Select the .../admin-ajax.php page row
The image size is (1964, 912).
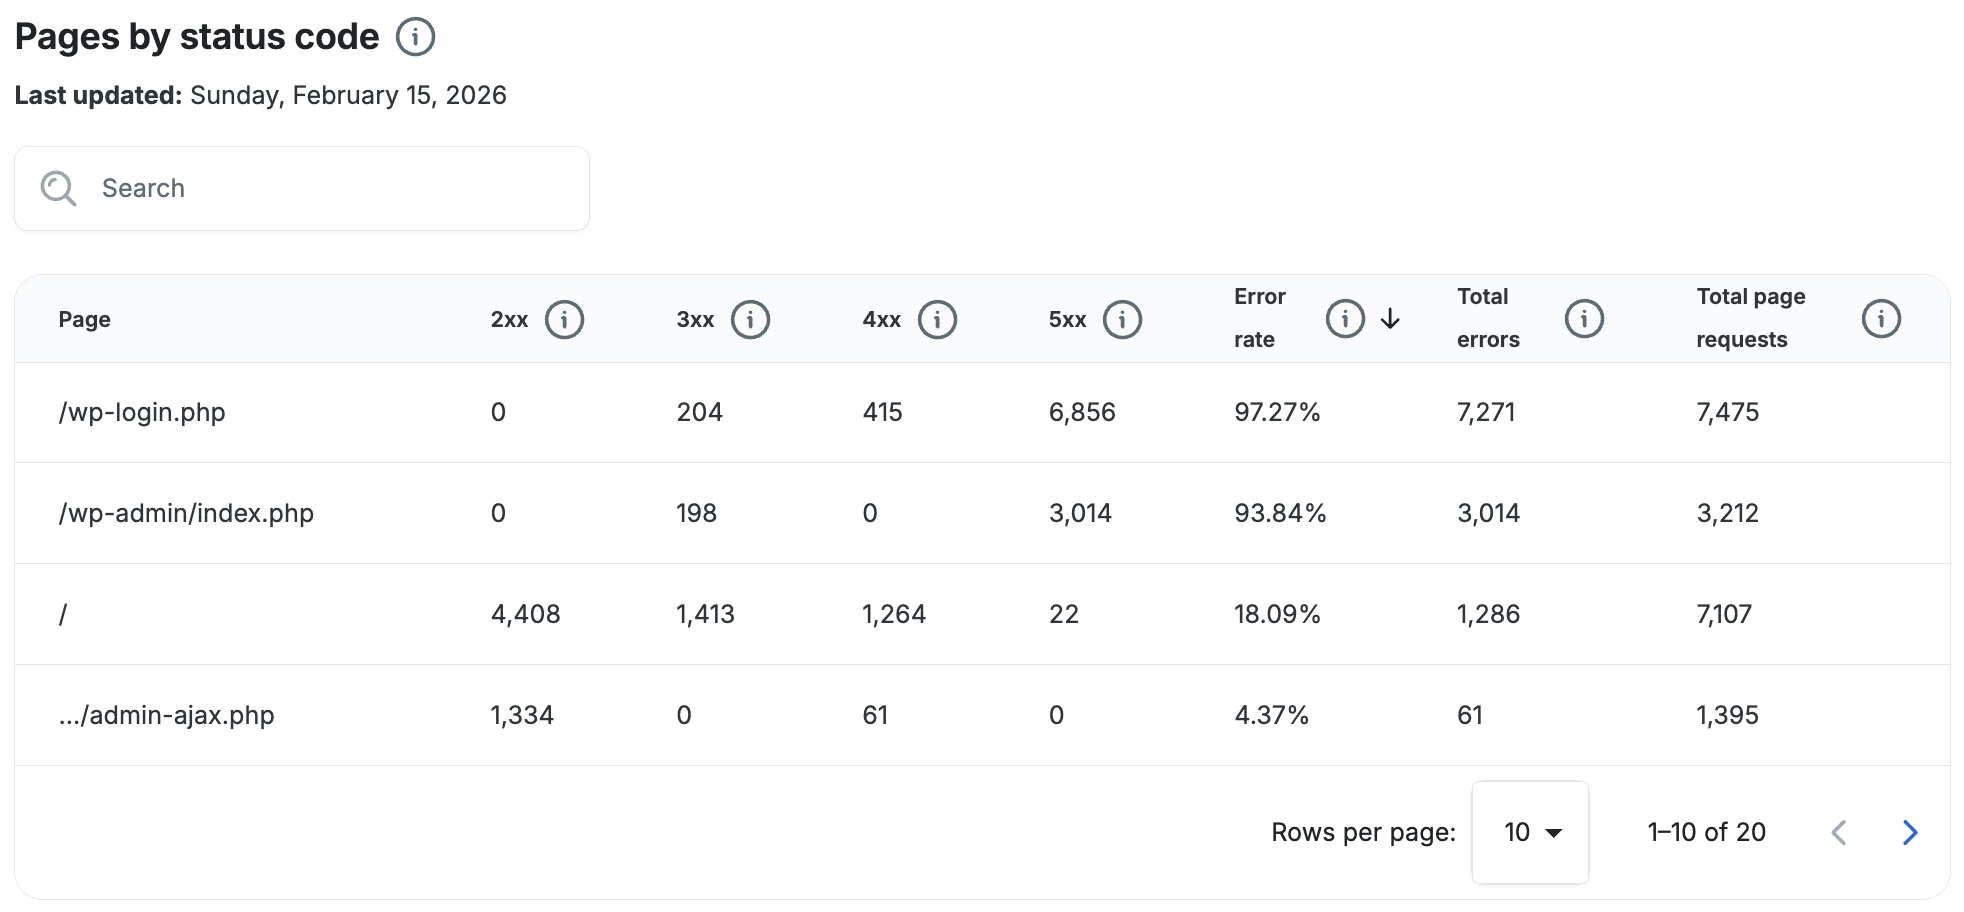point(166,715)
